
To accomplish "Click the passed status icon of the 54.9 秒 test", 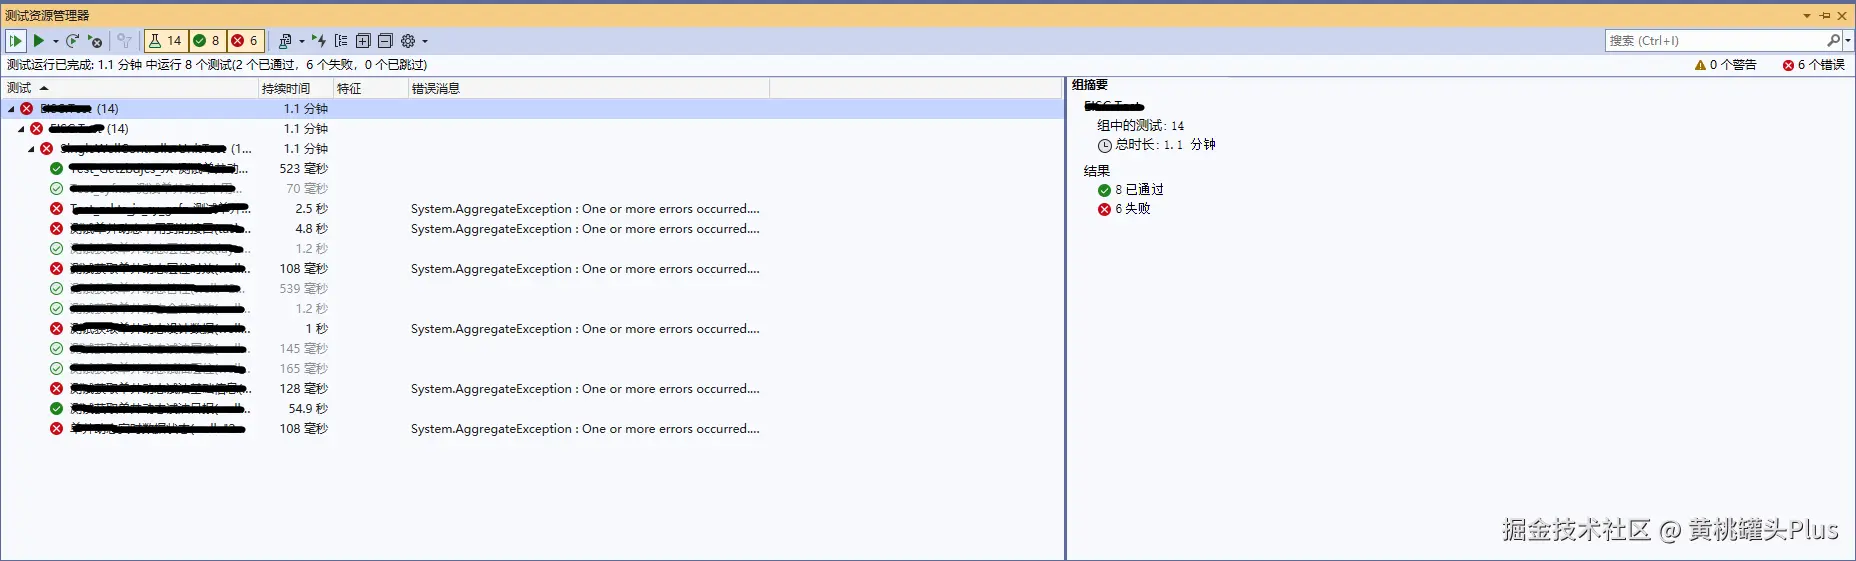I will (x=56, y=409).
